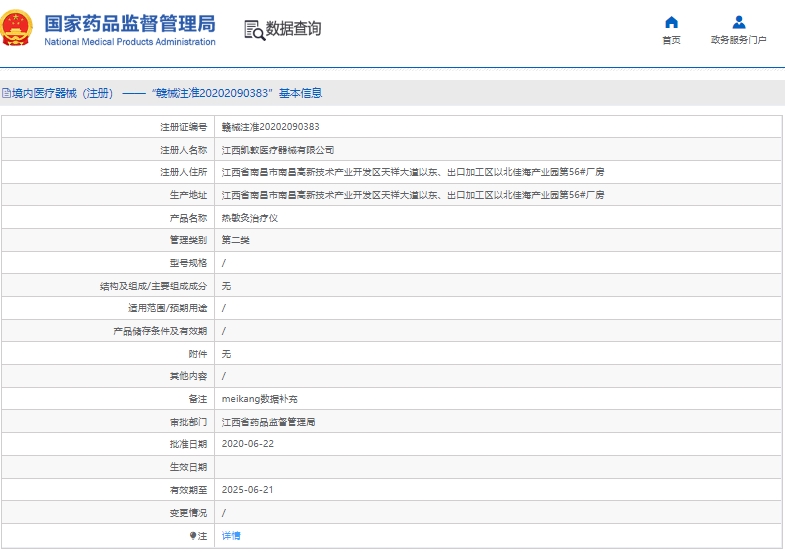
Task: Go to 首页 home icon
Action: (x=671, y=23)
